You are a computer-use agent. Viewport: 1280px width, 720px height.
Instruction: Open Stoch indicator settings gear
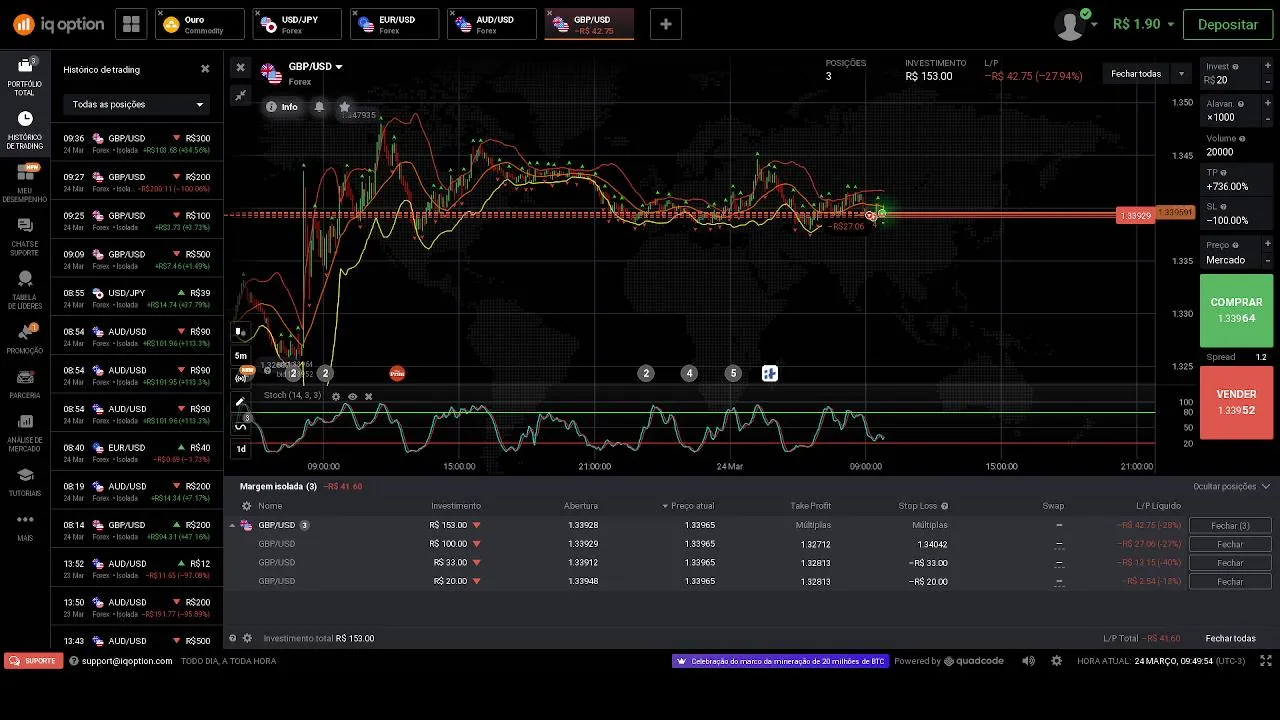coord(336,396)
